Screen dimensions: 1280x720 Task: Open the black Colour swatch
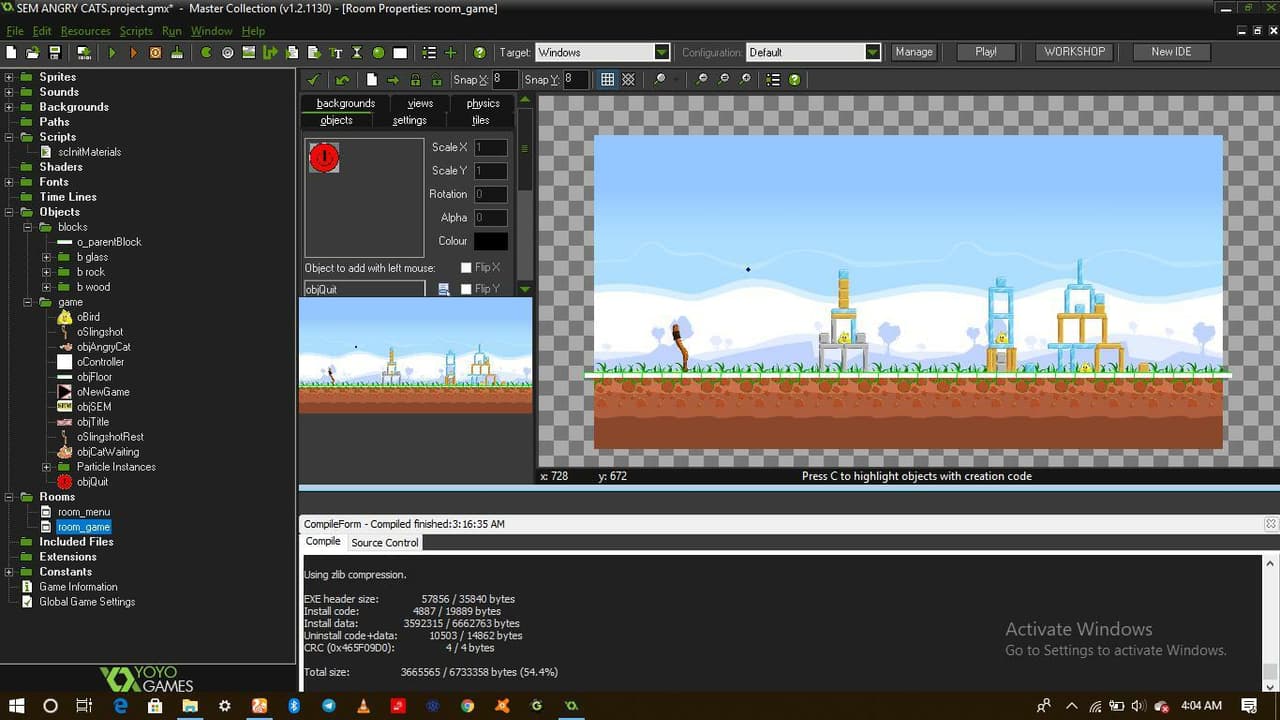[x=490, y=241]
